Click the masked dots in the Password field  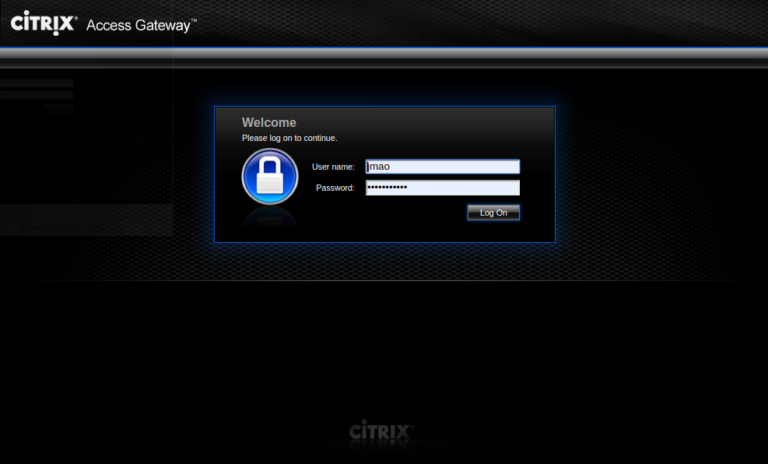coord(387,187)
